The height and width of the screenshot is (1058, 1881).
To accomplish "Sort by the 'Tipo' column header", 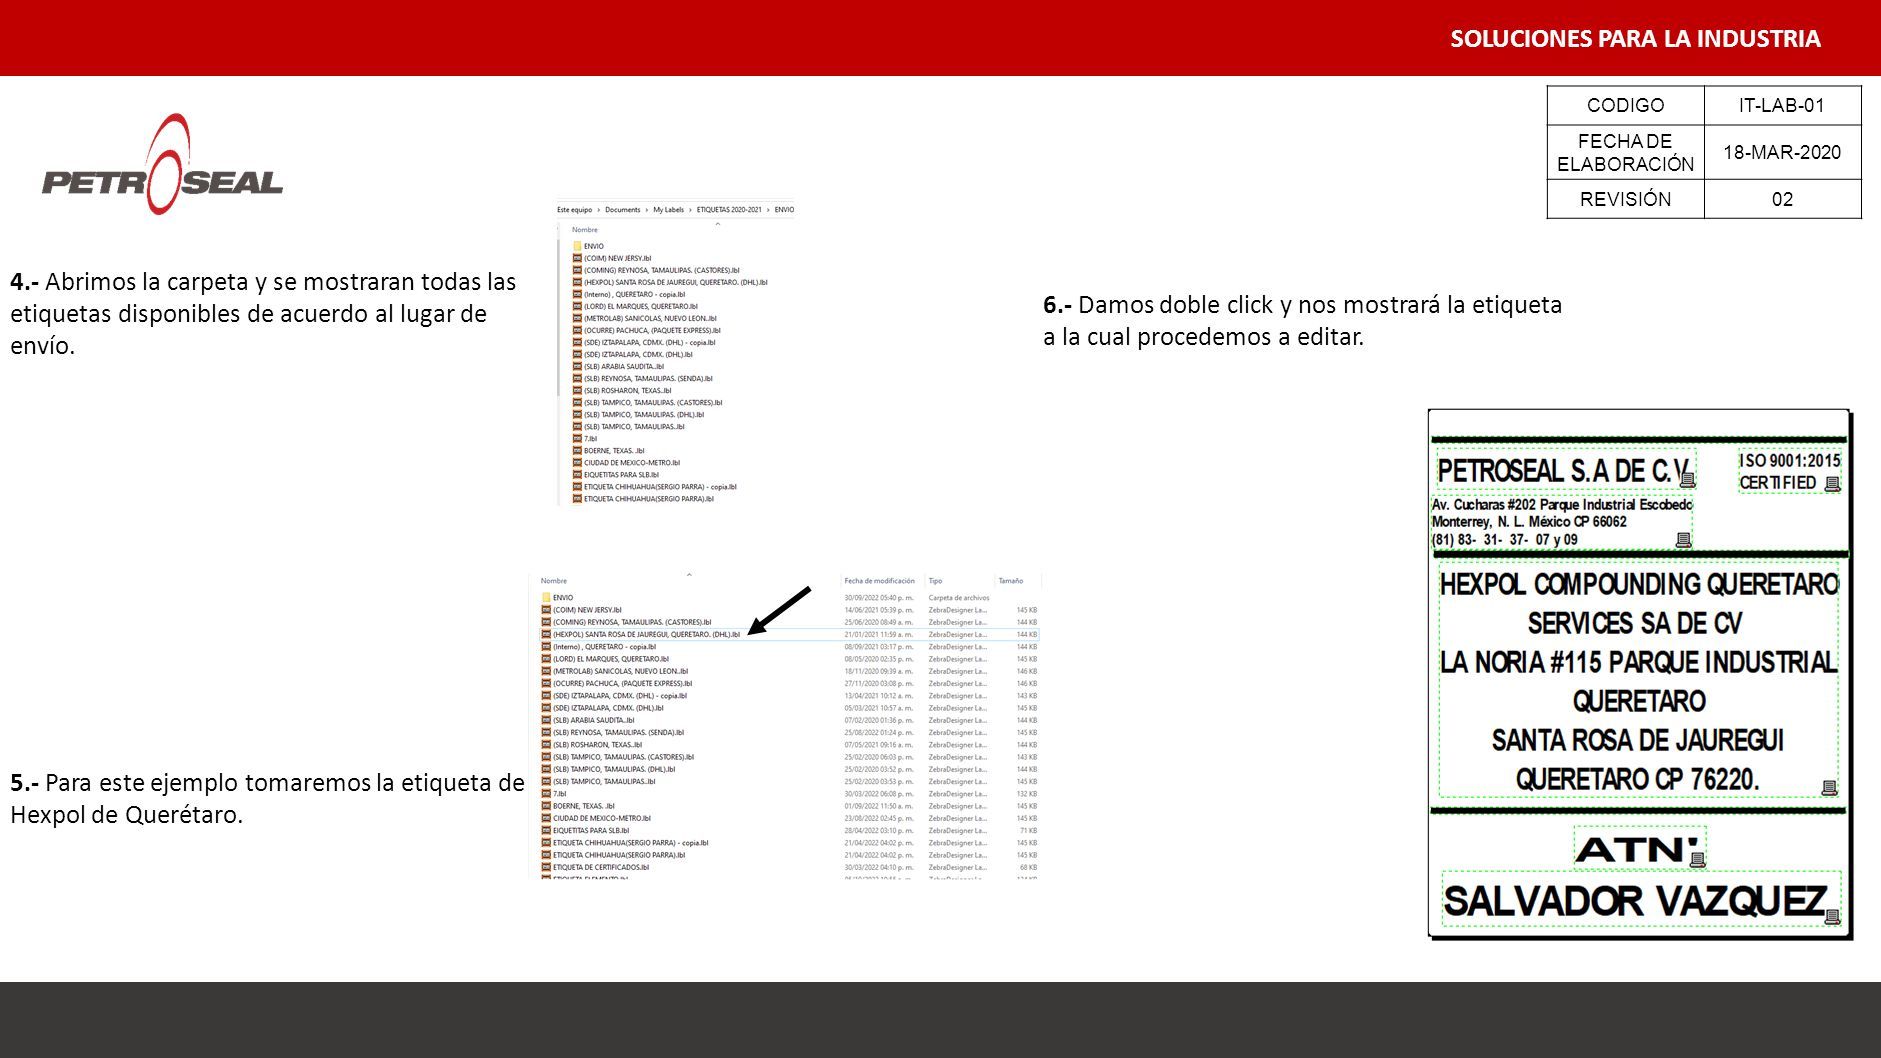I will [935, 581].
